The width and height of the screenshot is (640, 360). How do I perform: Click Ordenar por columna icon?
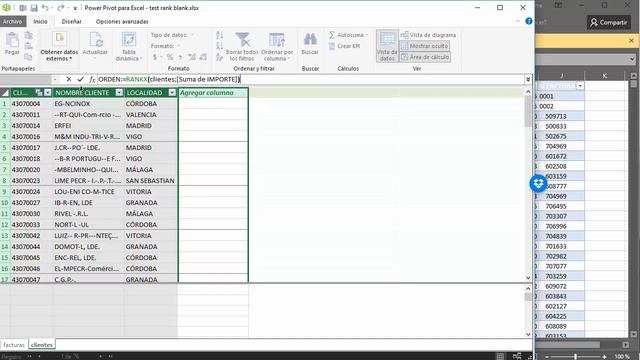(x=277, y=40)
